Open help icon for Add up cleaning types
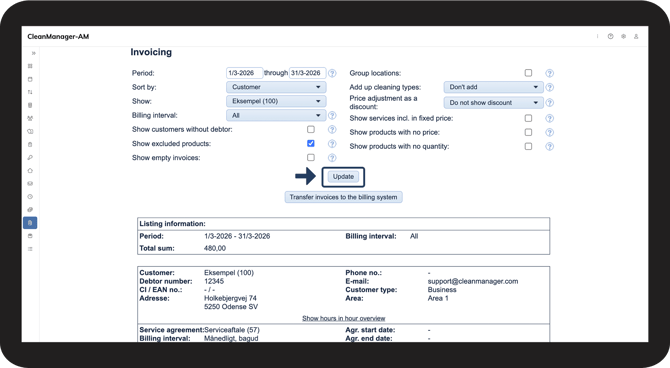 550,87
